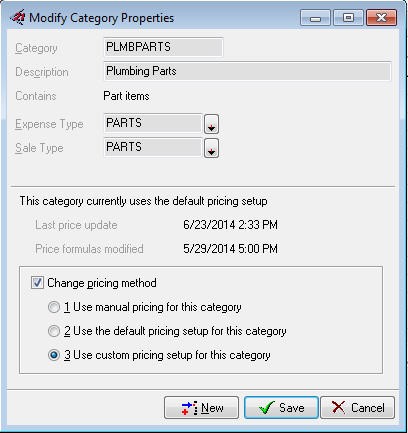Maximize the Modify Category Properties window
This screenshot has height=433, width=408.
(348, 18)
